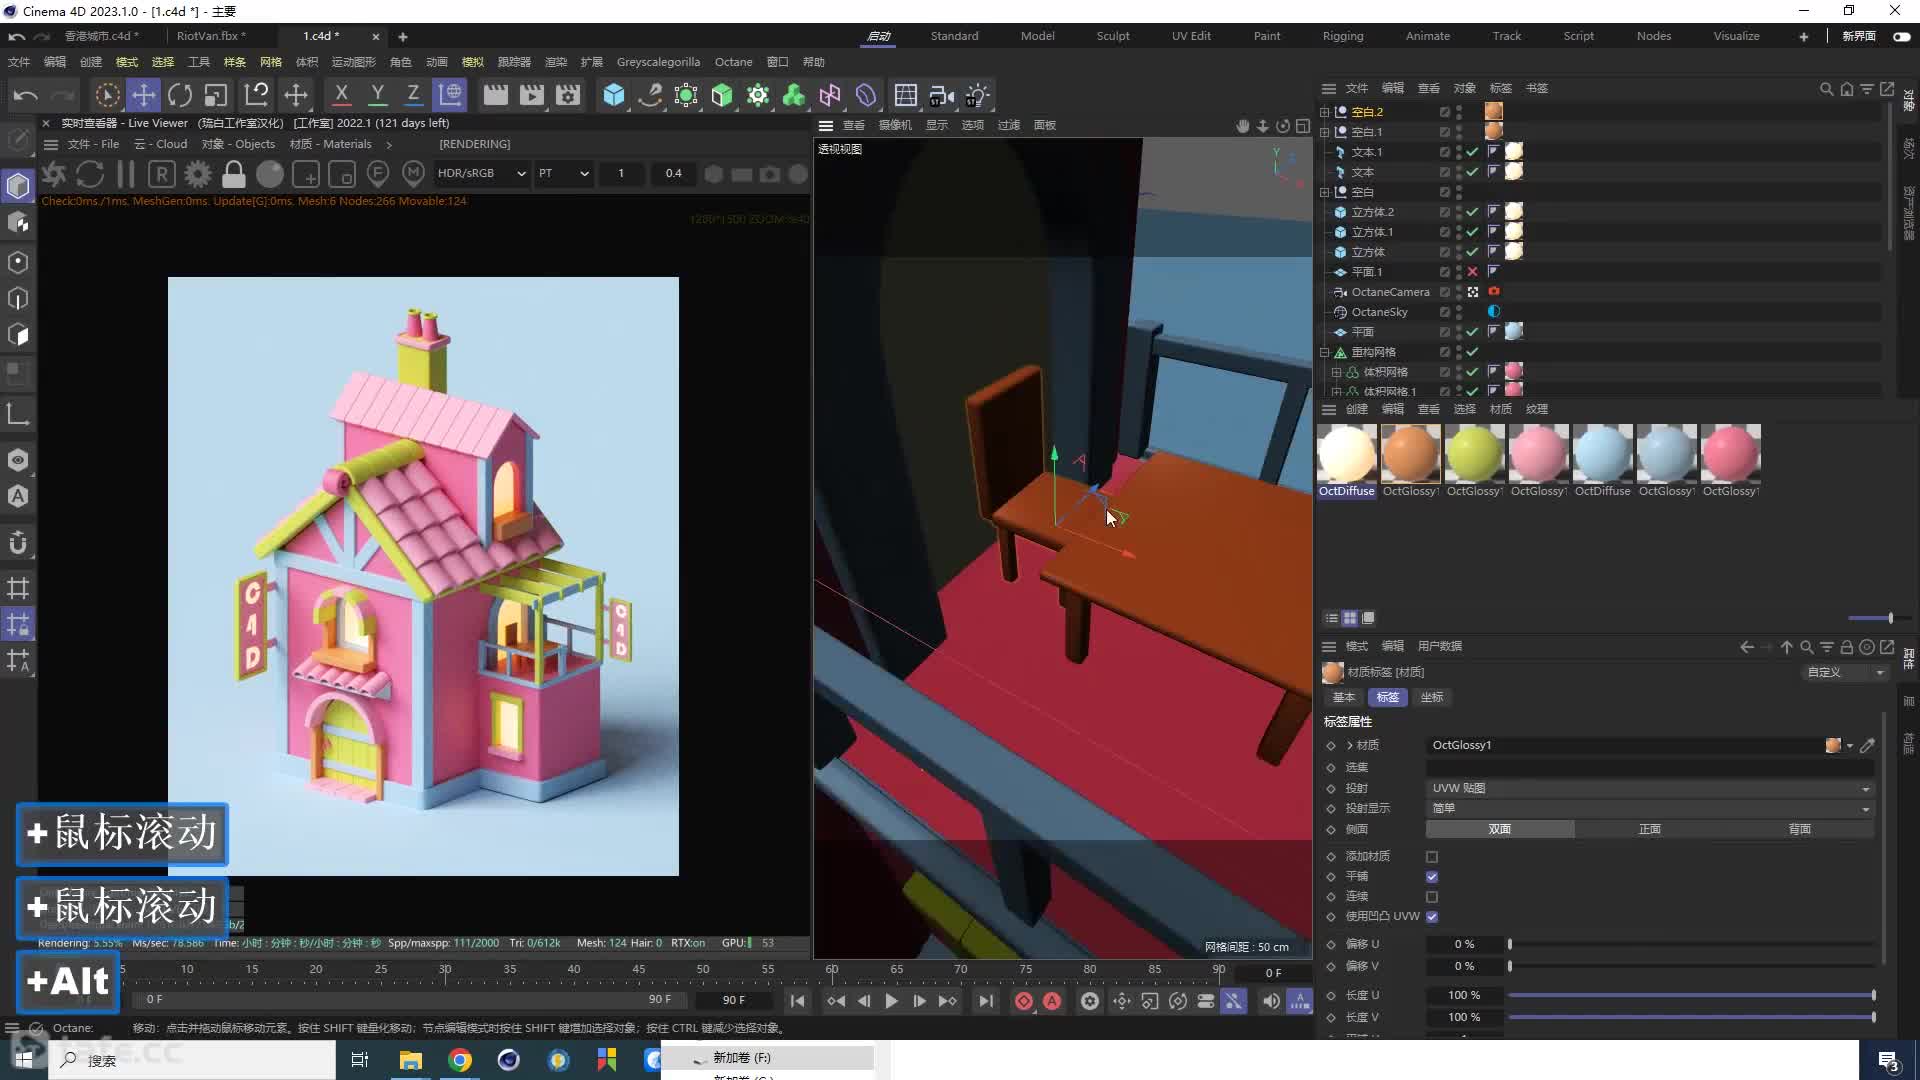
Task: Click the 0.4 value field in Live Viewer
Action: tap(673, 173)
